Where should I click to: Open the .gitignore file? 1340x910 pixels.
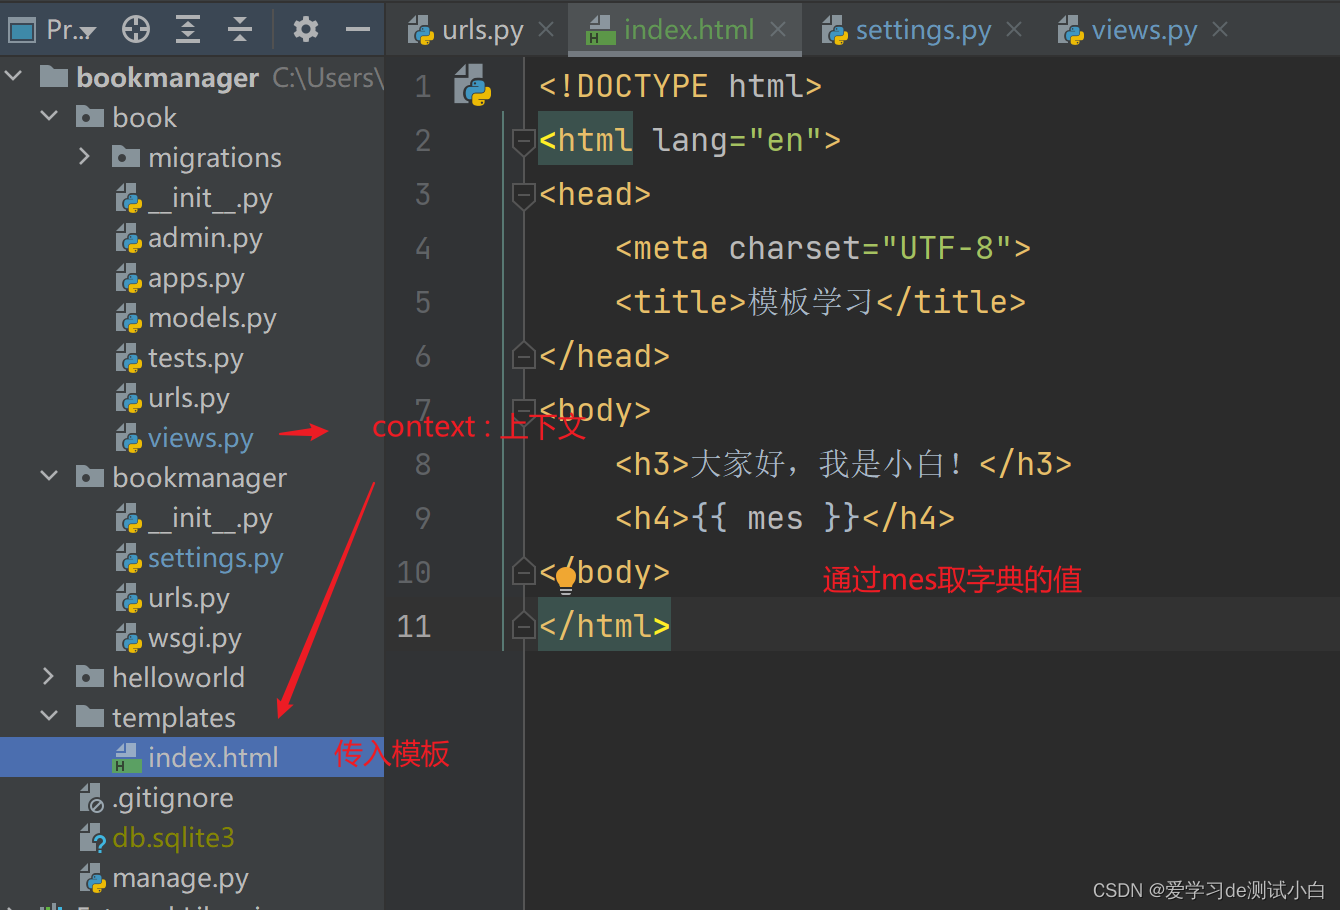(x=173, y=798)
